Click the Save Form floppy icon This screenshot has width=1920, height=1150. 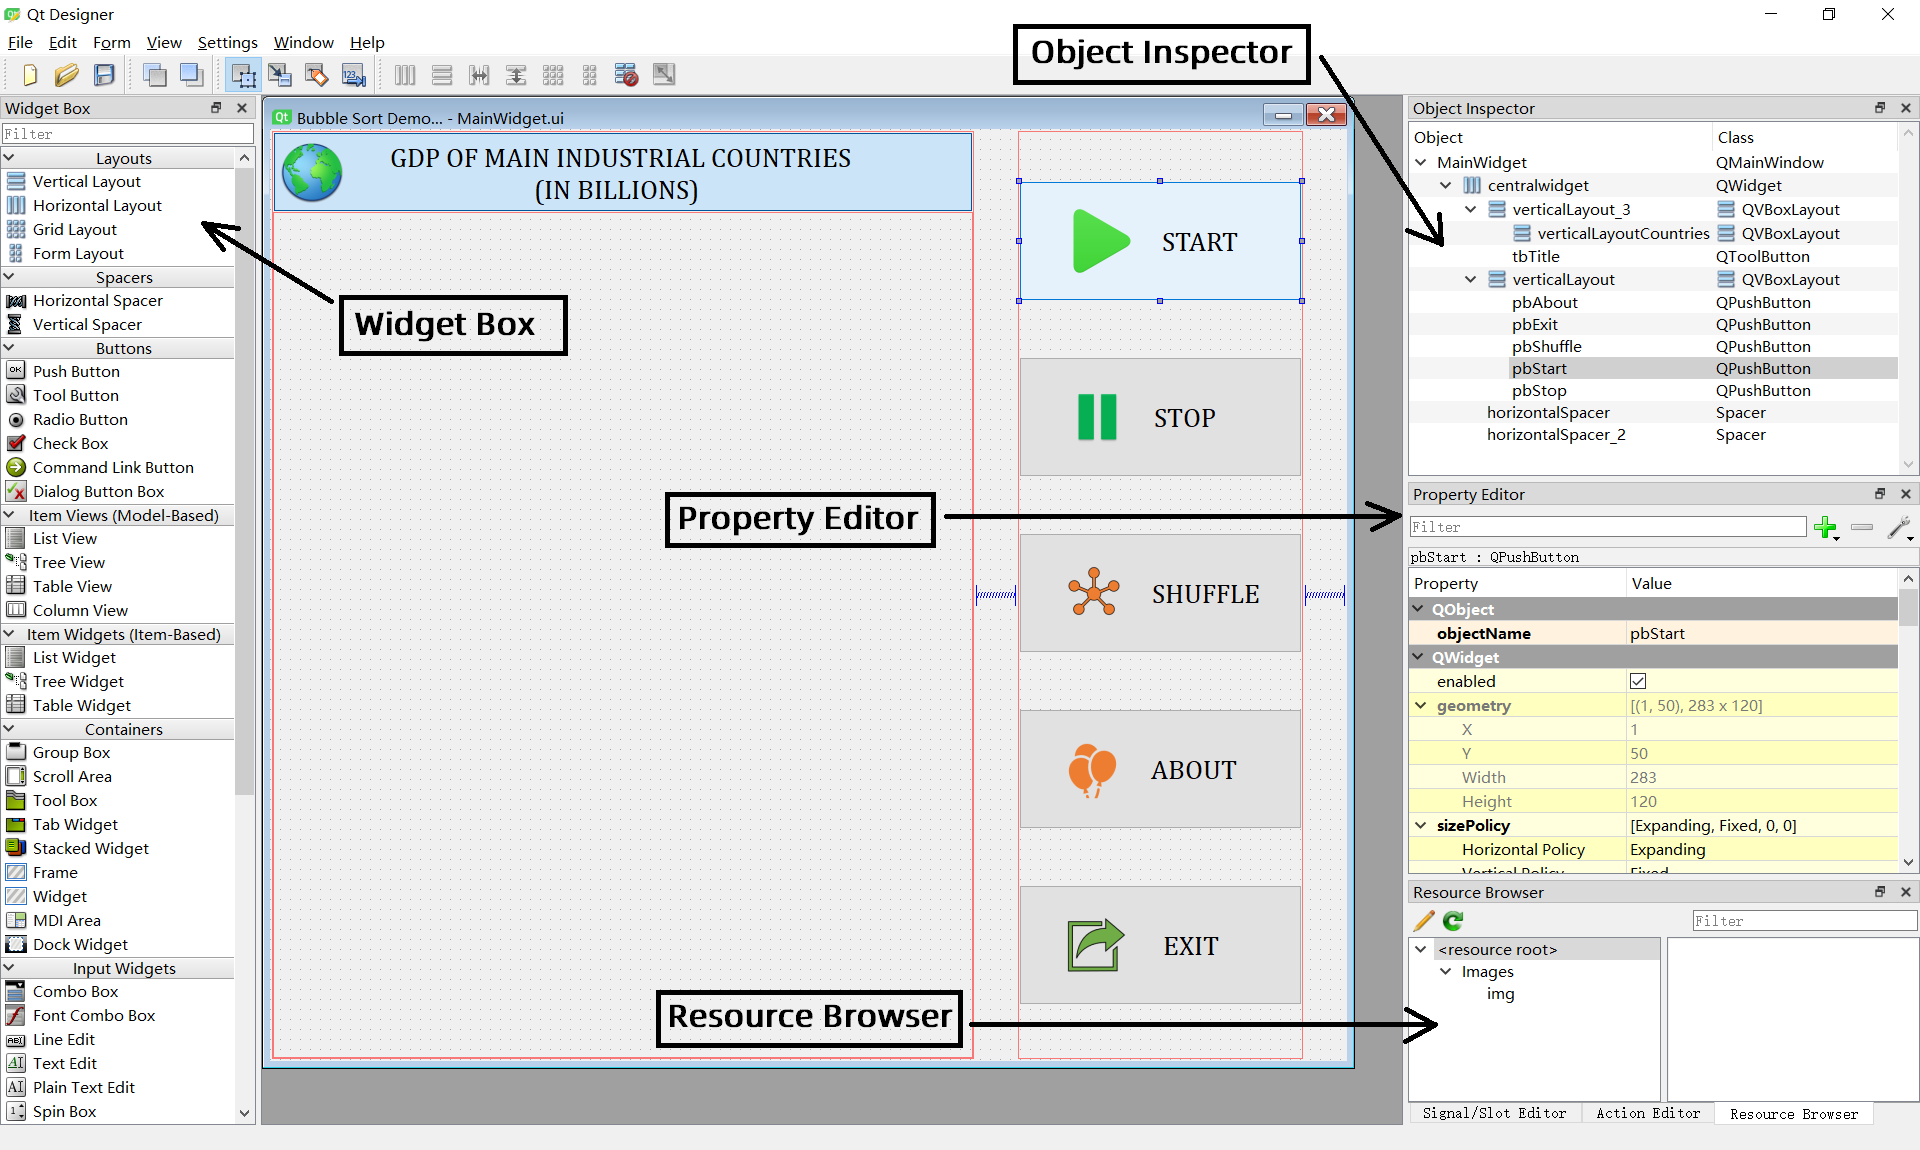[104, 75]
